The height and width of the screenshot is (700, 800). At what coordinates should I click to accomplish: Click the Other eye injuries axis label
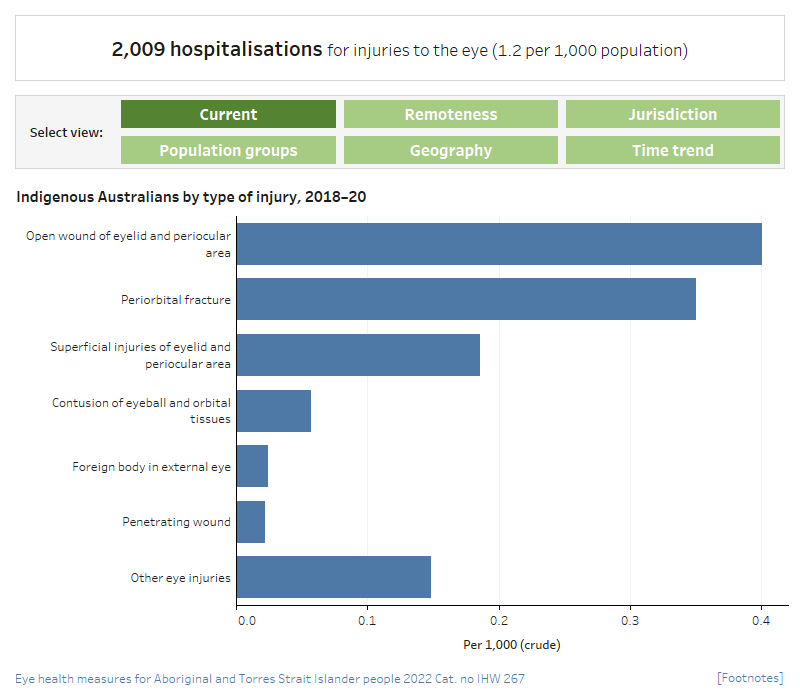180,578
